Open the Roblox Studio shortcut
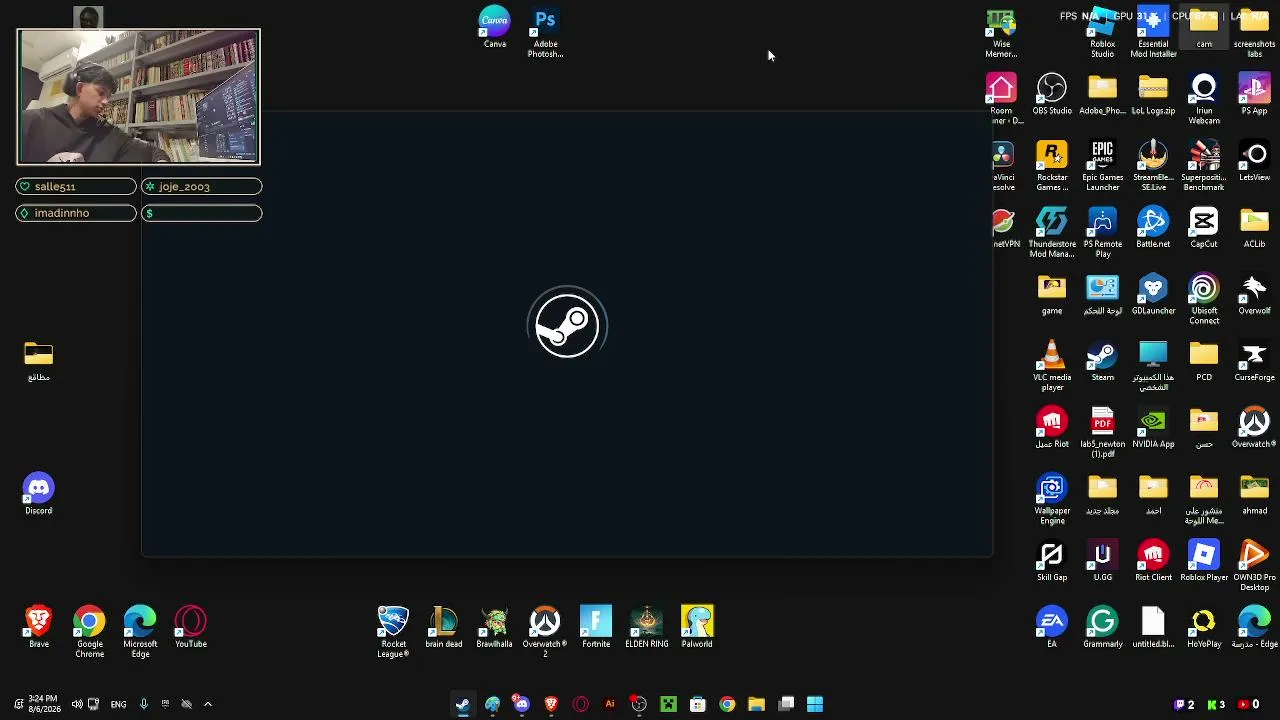This screenshot has width=1280, height=720. (1102, 34)
